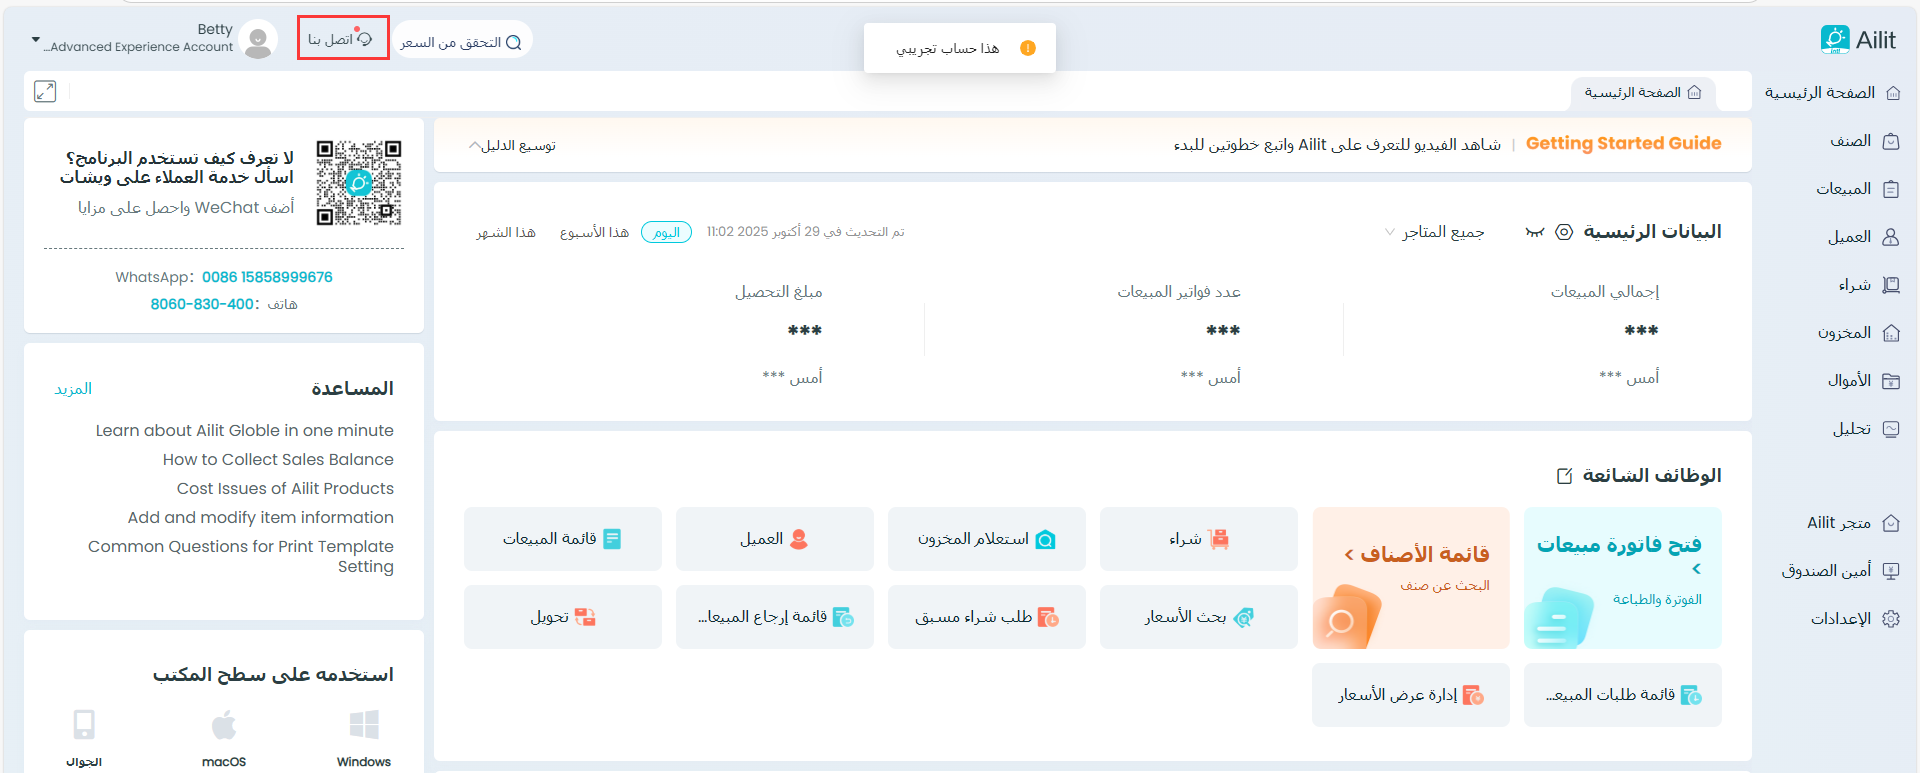This screenshot has width=1920, height=773.
Task: Click the Ailit logo
Action: point(1857,40)
